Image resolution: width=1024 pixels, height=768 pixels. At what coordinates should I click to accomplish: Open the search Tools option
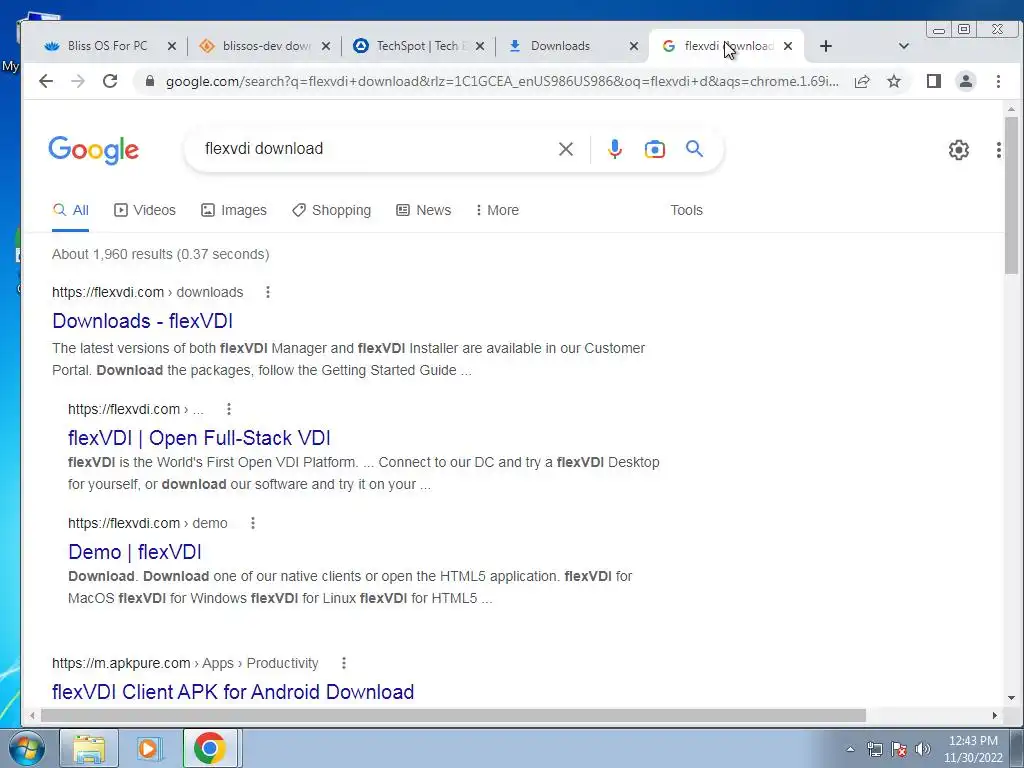[686, 210]
